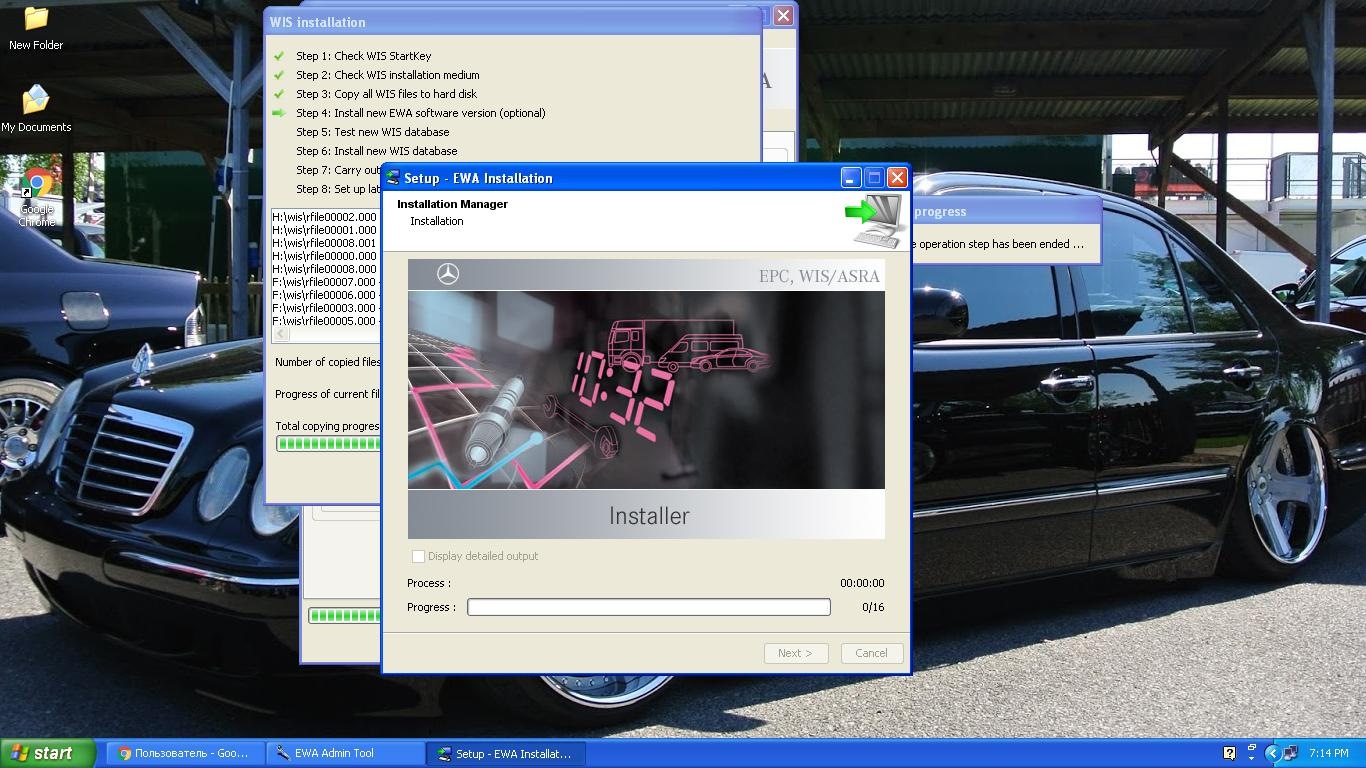Screen dimensions: 1366x768
Task: Minimize the EWA Installation setup window
Action: point(850,178)
